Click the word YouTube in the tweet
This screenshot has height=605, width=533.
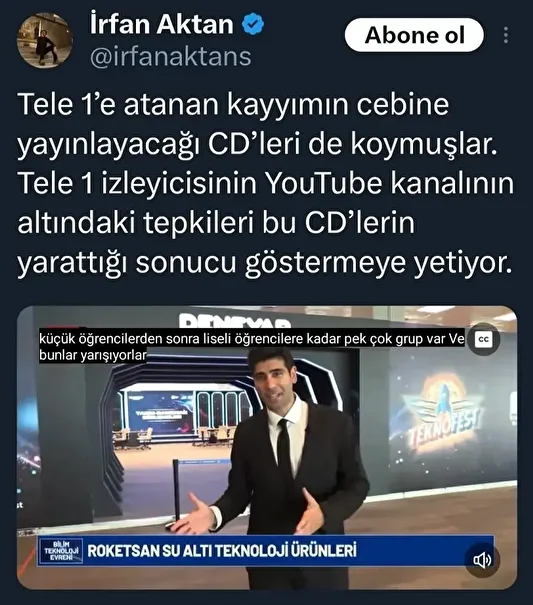324,184
